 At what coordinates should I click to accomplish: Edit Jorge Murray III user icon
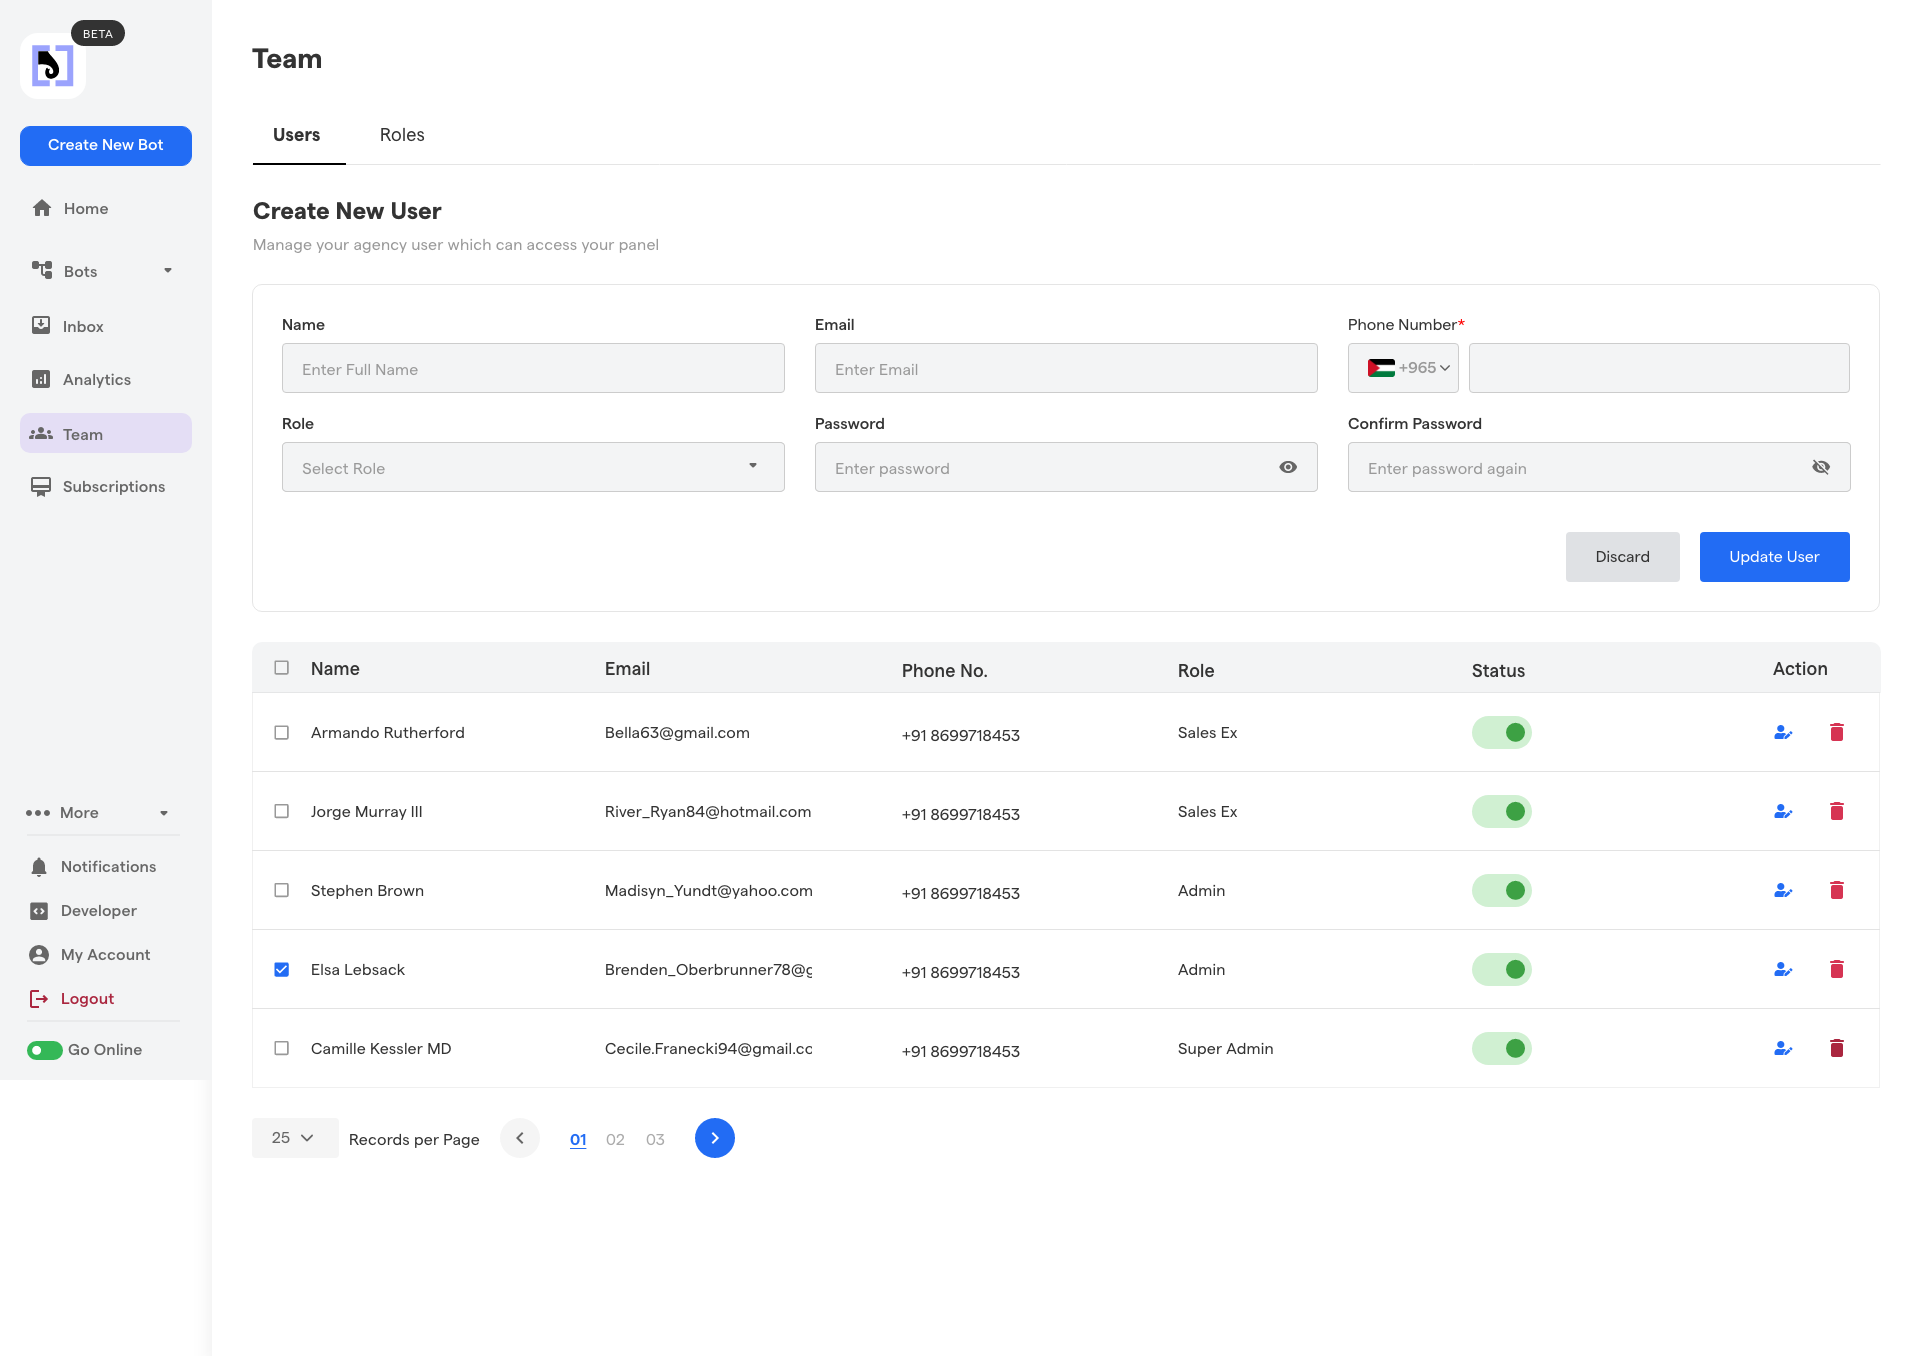(1783, 812)
